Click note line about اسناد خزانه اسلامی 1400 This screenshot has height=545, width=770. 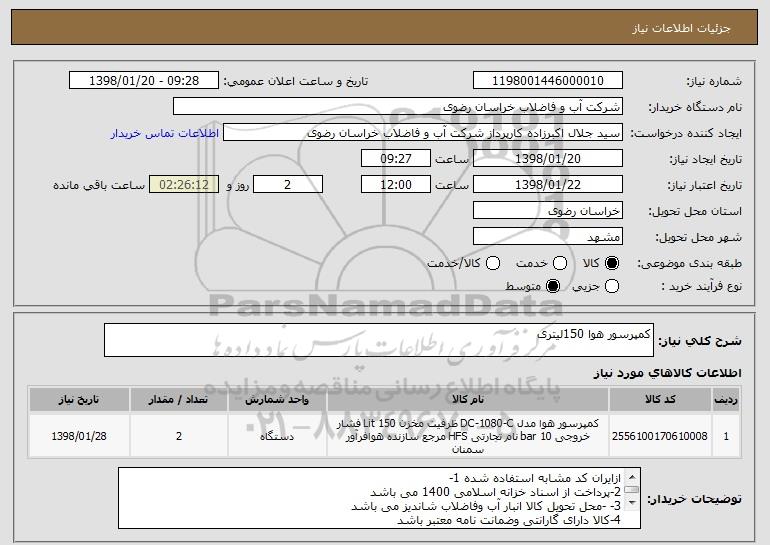pyautogui.click(x=495, y=492)
